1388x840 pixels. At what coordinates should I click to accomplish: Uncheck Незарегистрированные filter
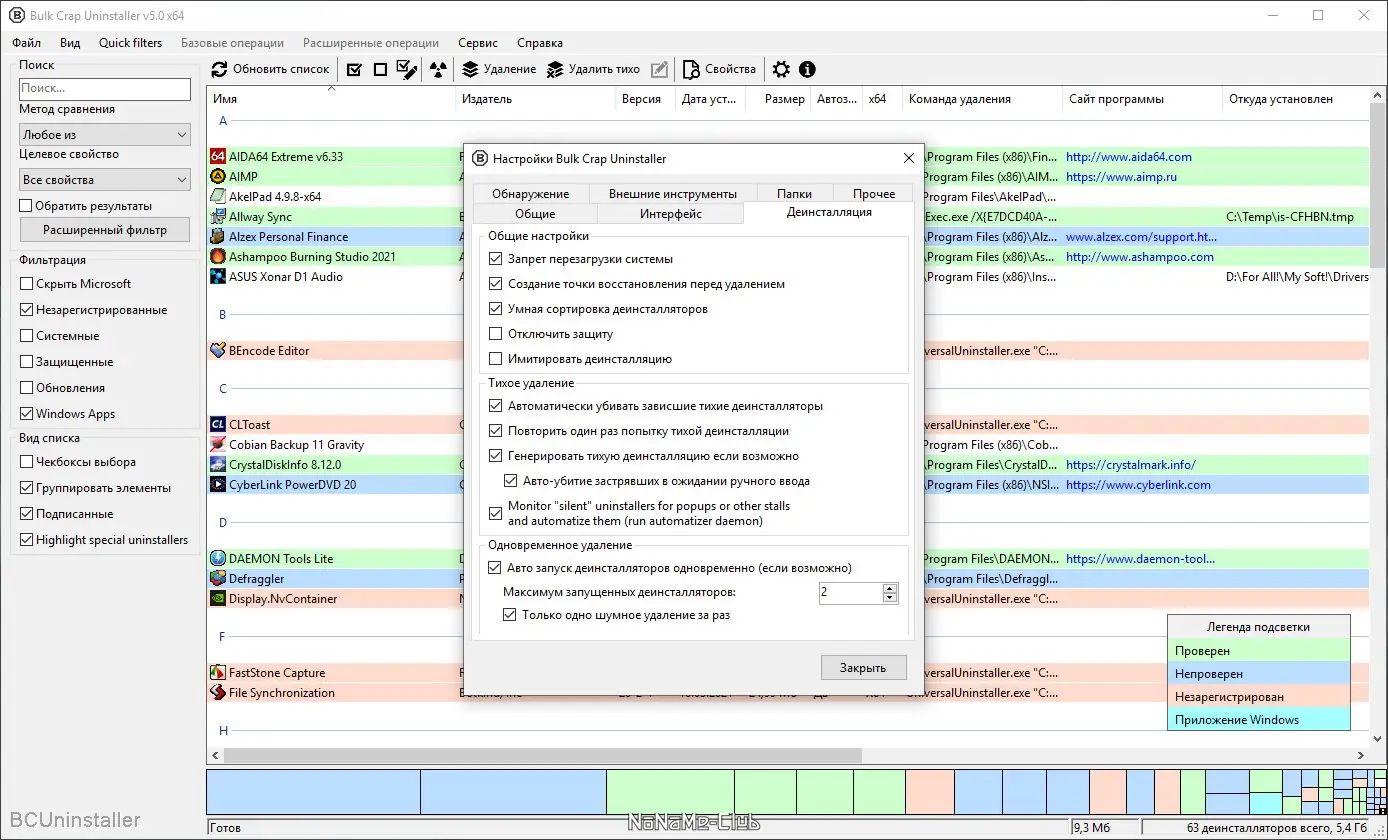(27, 310)
